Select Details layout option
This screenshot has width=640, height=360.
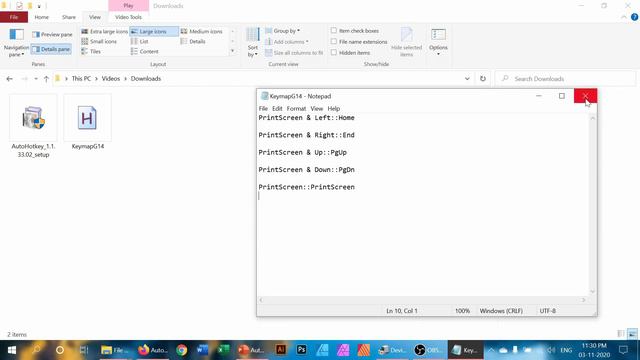(x=193, y=41)
